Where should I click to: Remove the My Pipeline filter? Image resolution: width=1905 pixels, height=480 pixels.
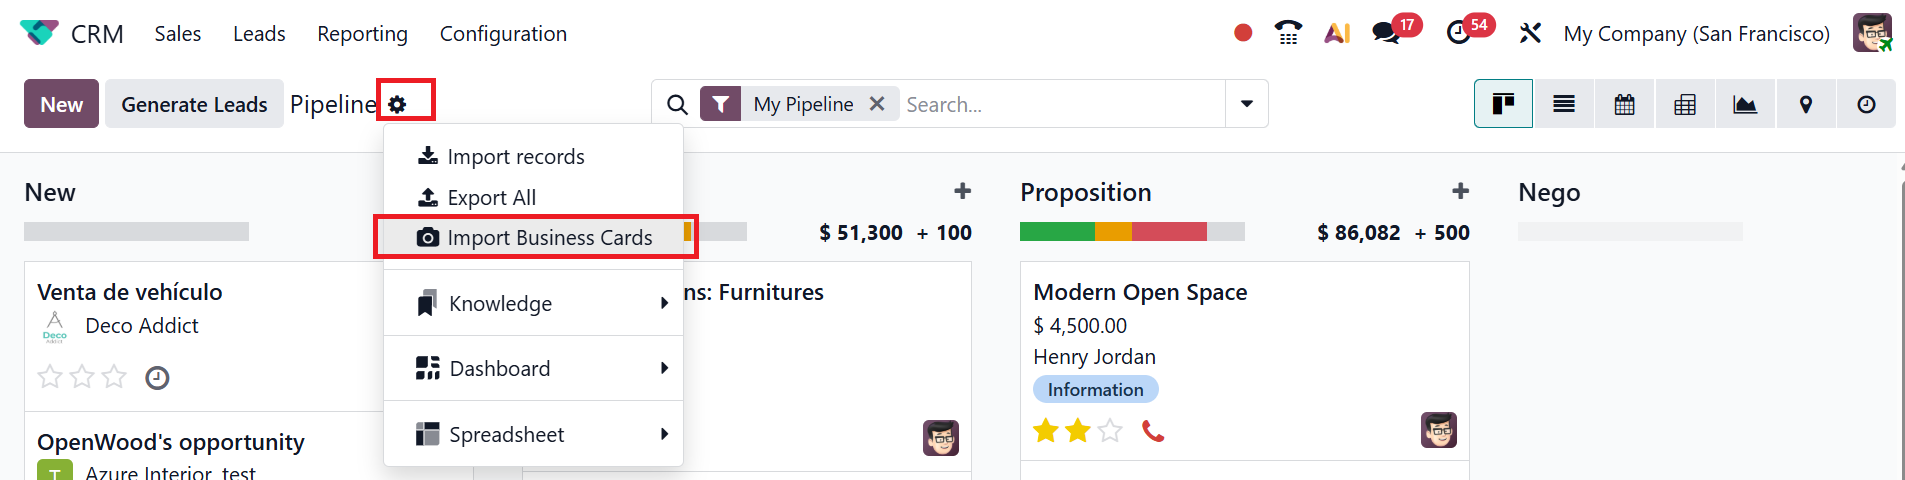pos(877,104)
